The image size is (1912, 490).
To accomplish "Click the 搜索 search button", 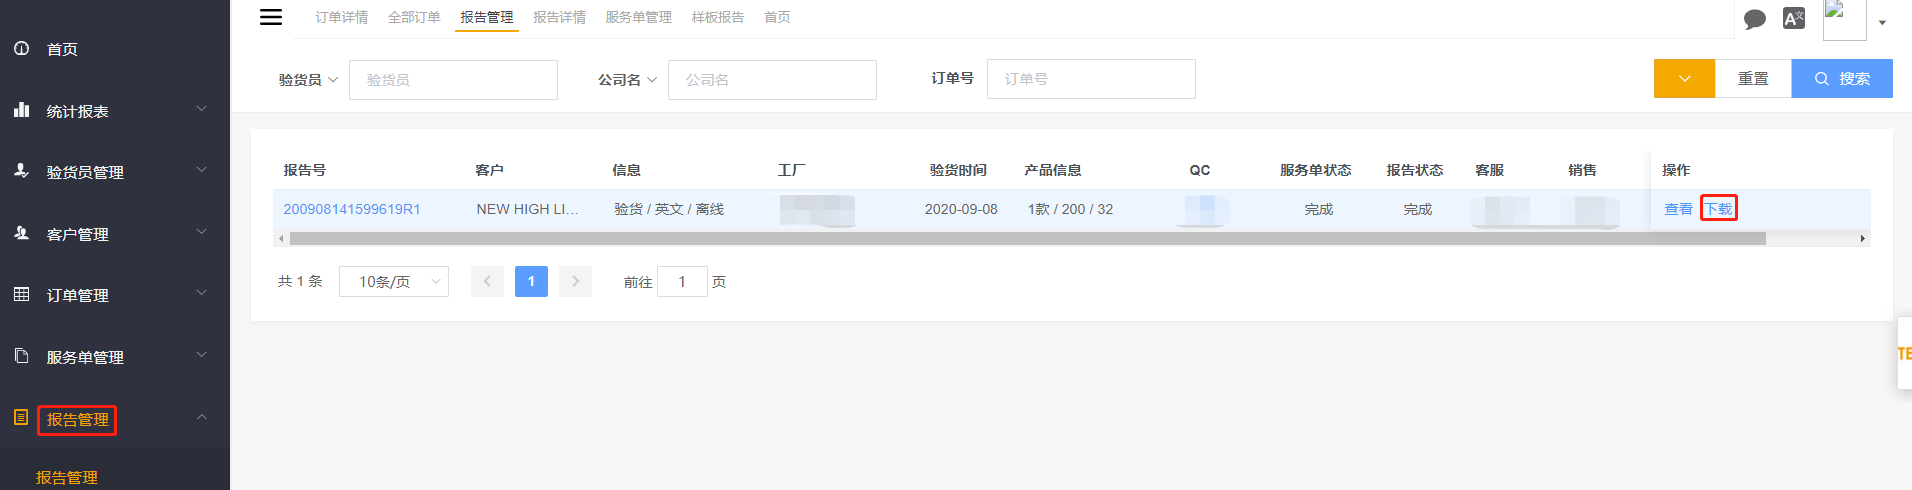I will 1841,79.
